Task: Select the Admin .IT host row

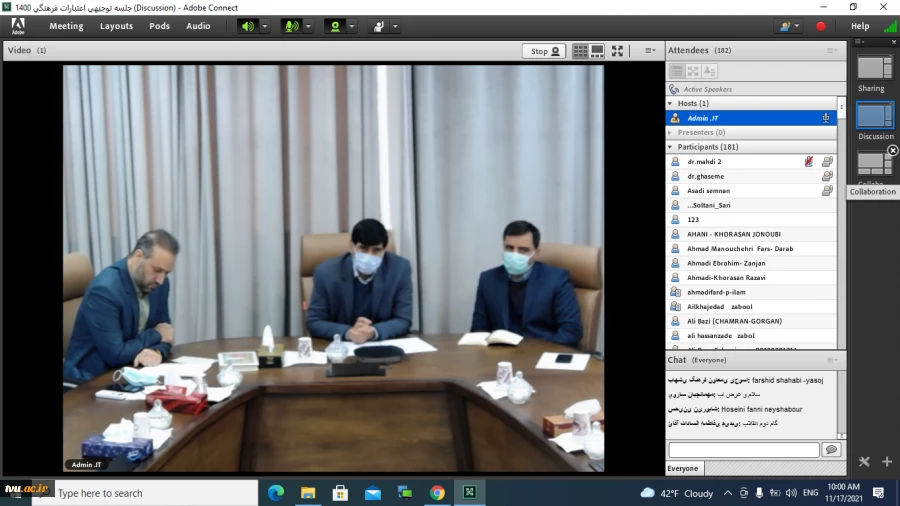Action: pyautogui.click(x=751, y=118)
